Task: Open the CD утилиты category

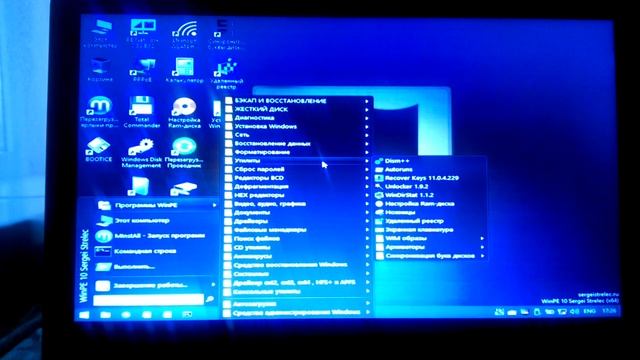Action: pos(298,247)
